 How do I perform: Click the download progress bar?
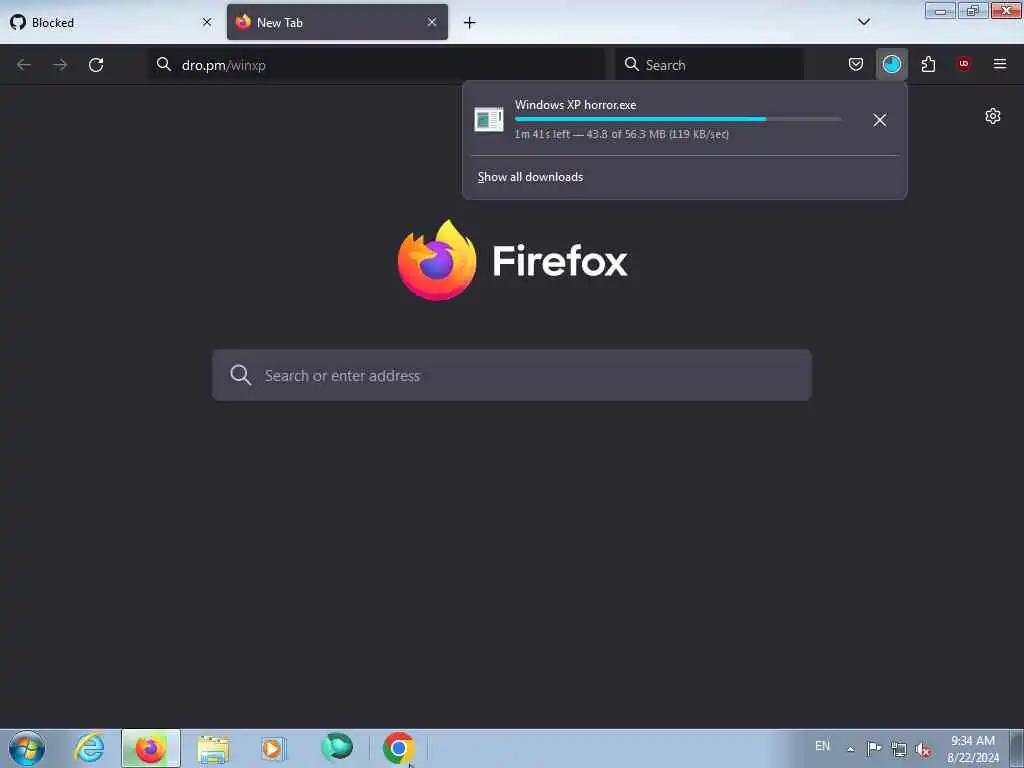[678, 119]
